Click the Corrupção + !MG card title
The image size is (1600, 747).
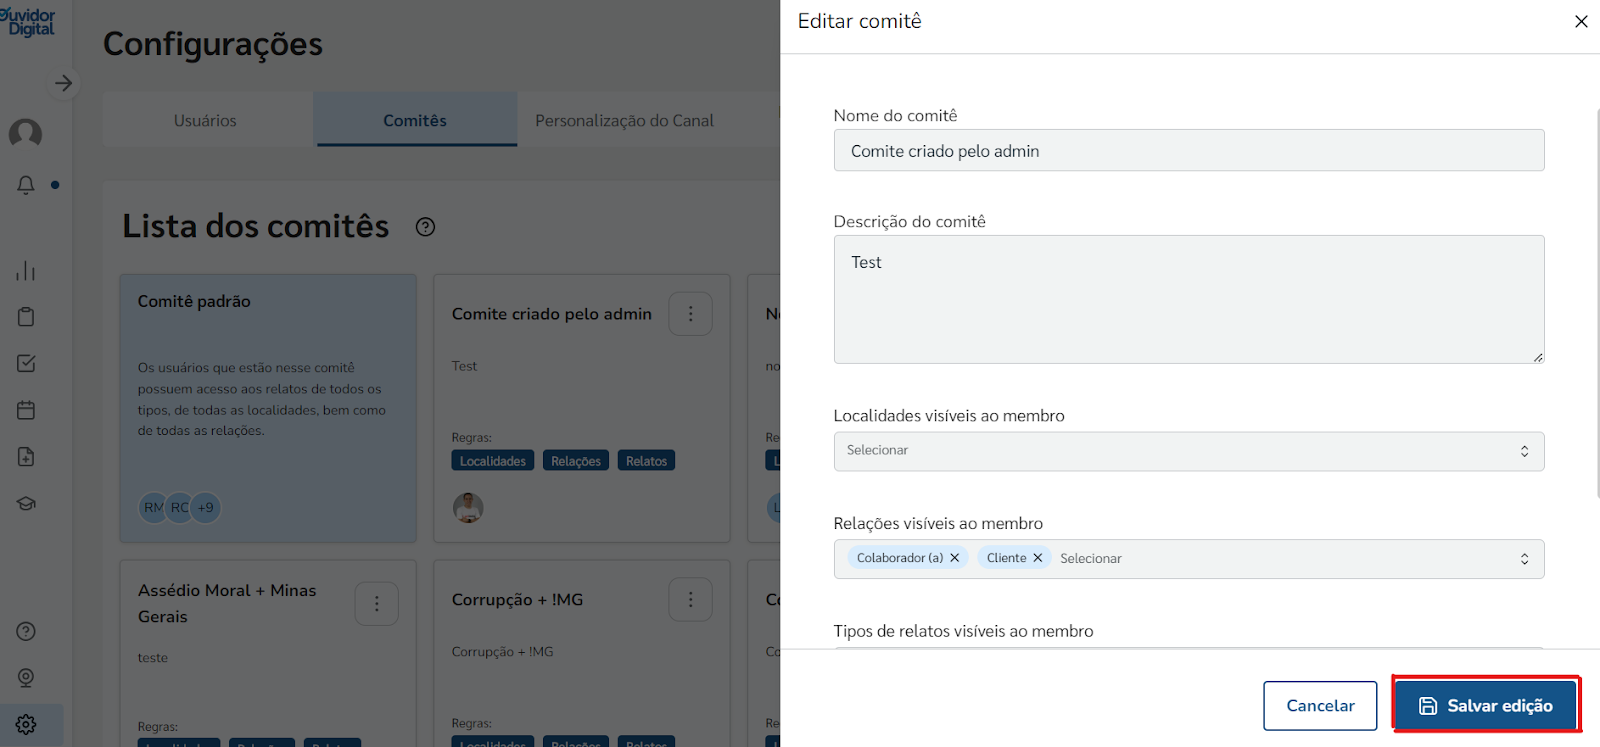click(517, 600)
